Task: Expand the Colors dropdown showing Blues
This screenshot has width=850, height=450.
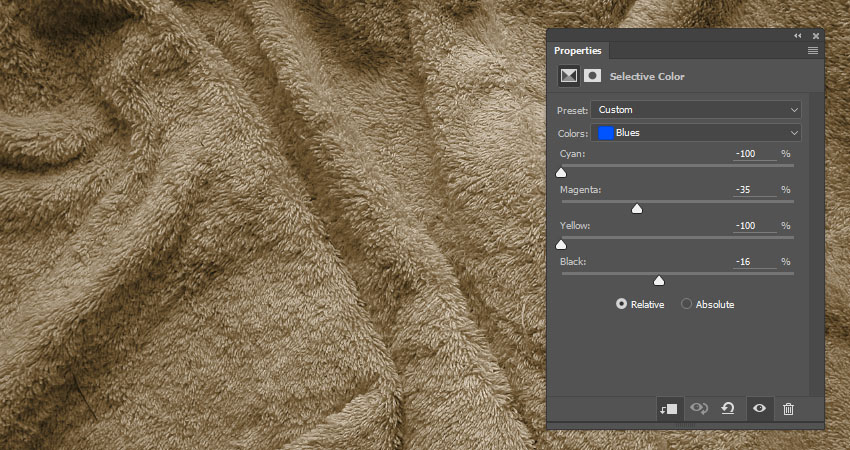Action: pyautogui.click(x=696, y=132)
